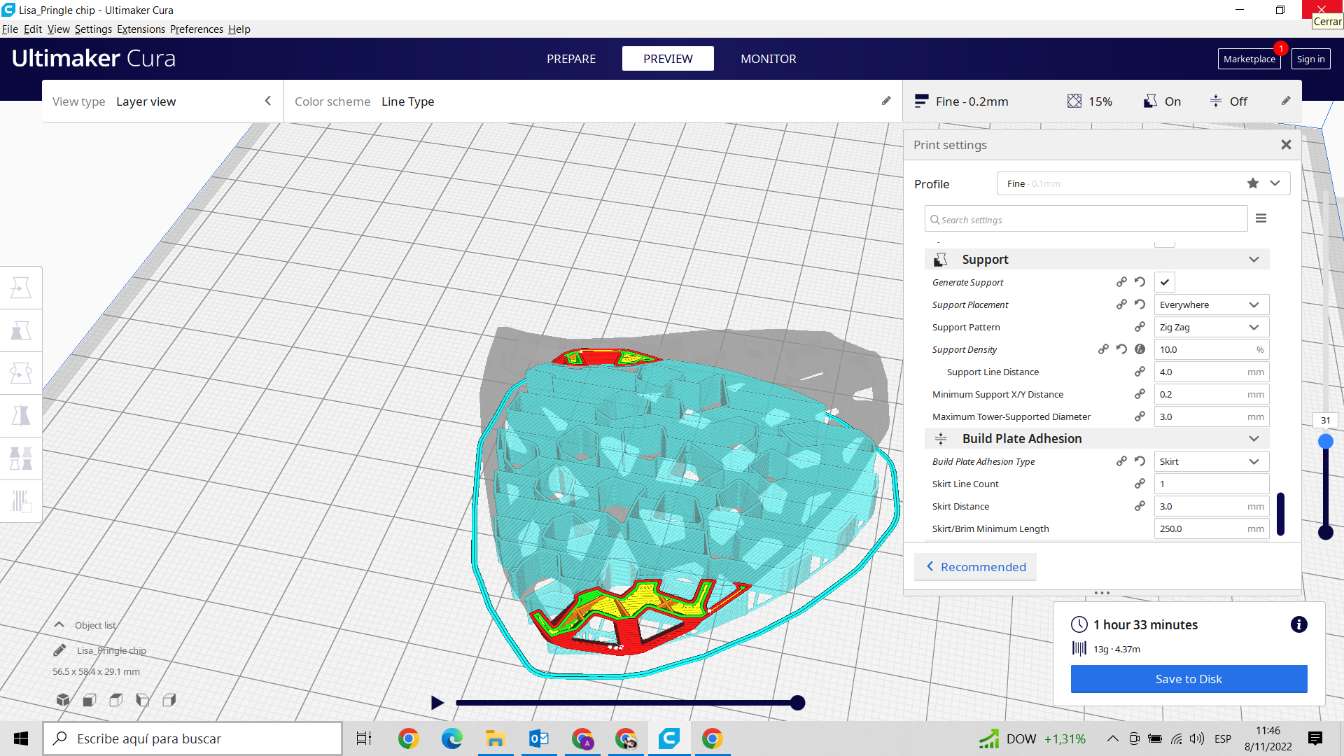This screenshot has height=756, width=1344.
Task: Select the Scale tool in left toolbar
Action: click(x=21, y=331)
